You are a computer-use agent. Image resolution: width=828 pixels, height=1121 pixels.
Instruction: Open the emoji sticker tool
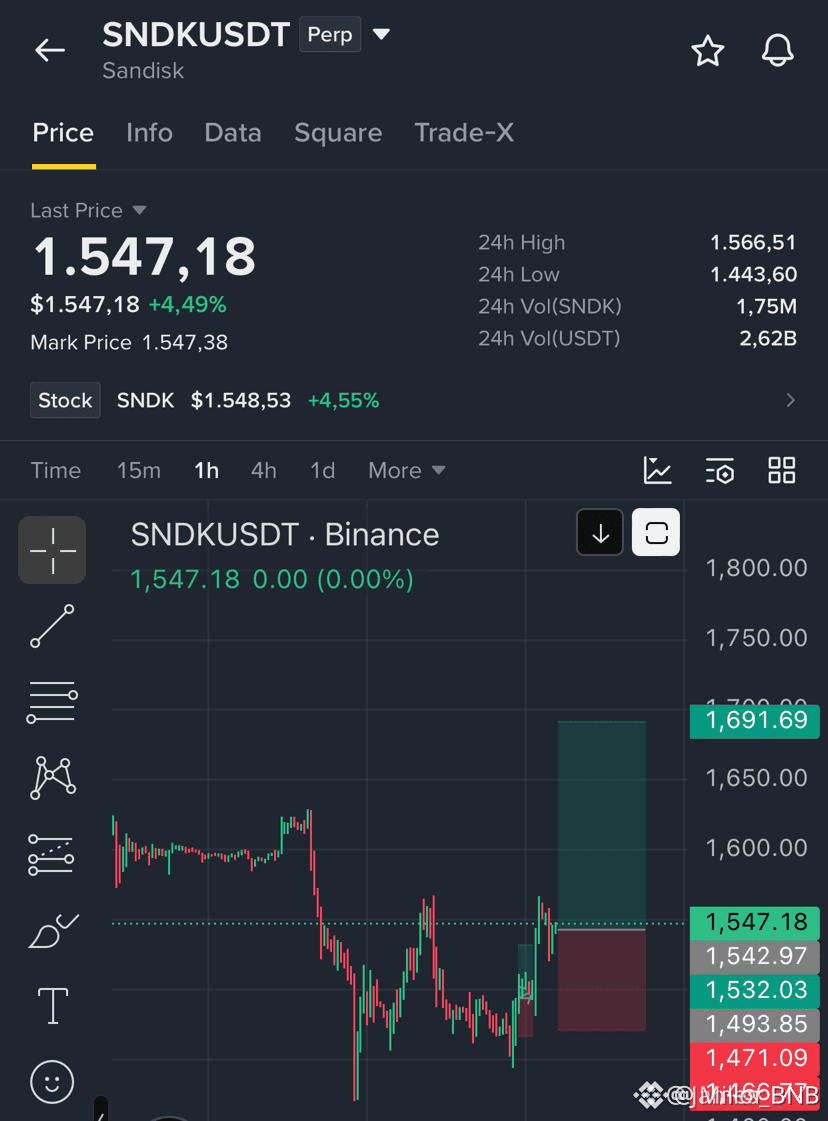point(52,1082)
